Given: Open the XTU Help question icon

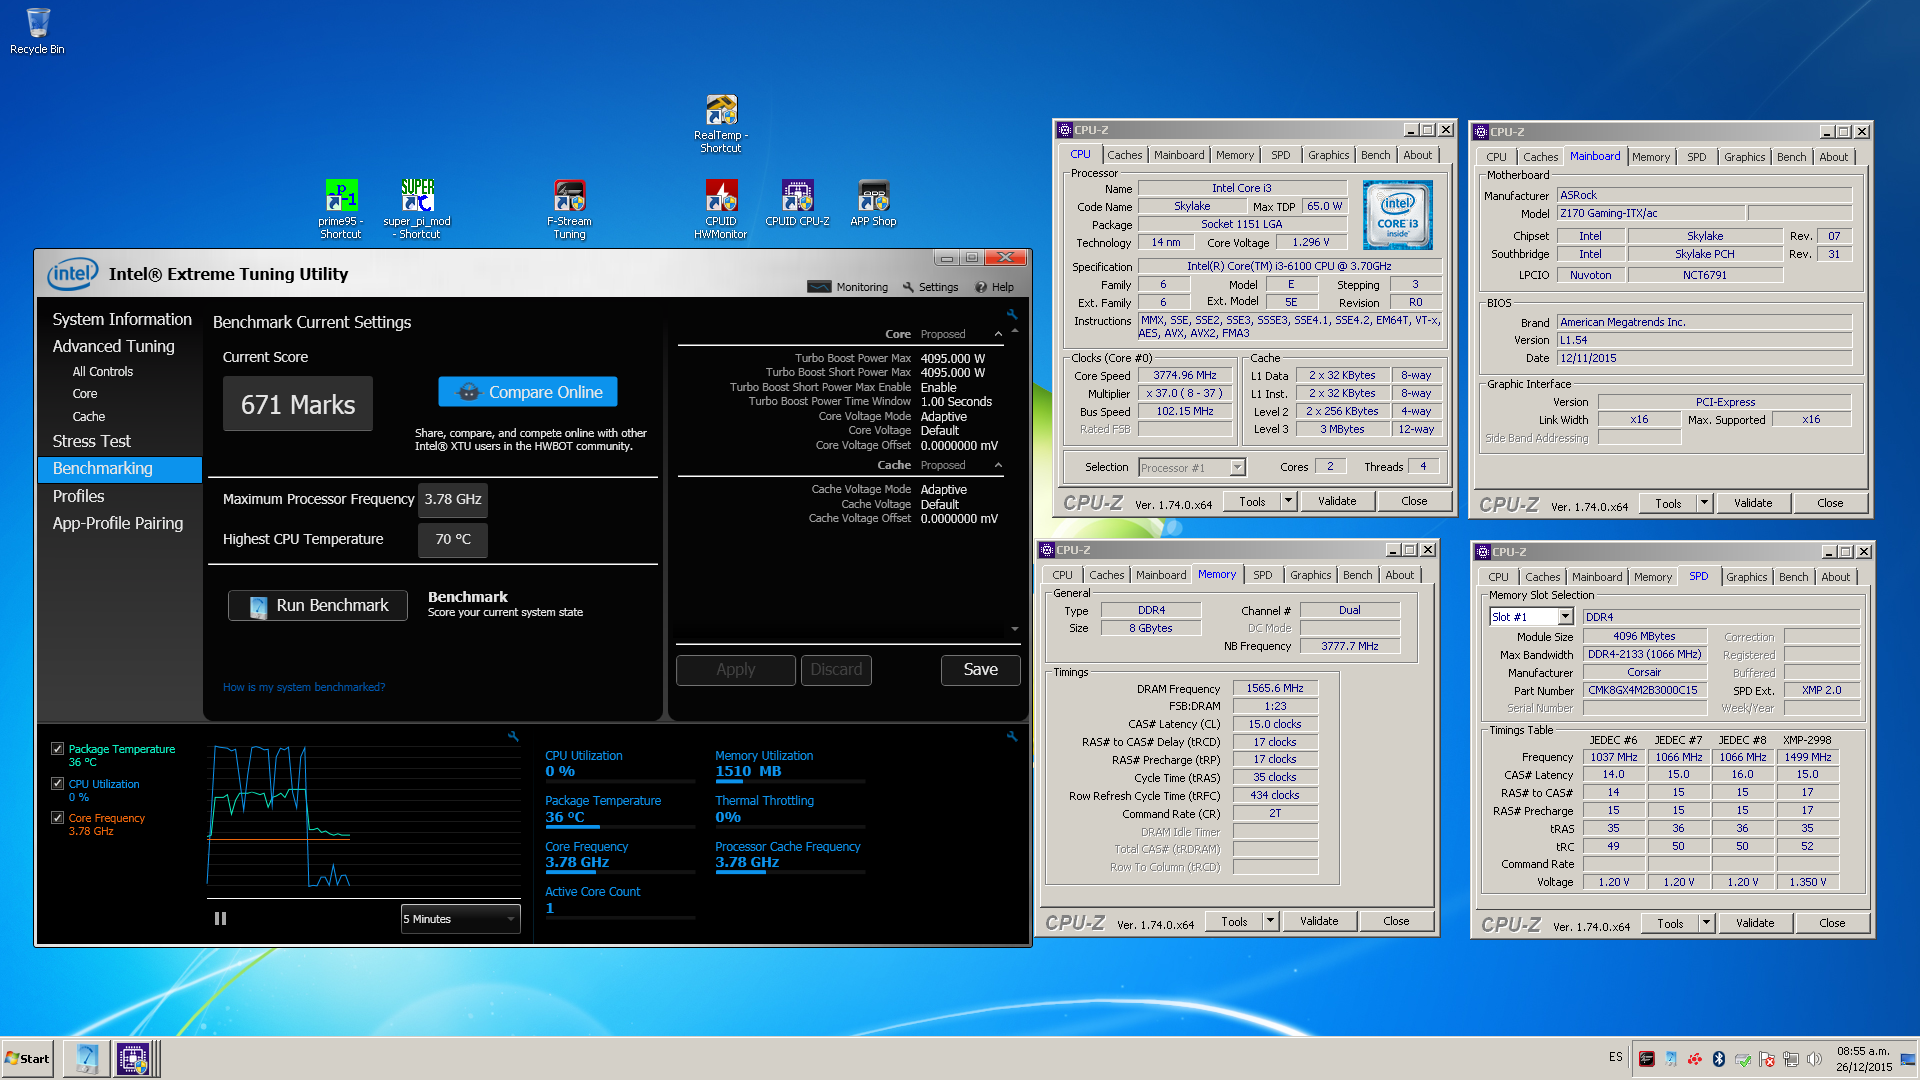Looking at the screenshot, I should click(x=981, y=287).
